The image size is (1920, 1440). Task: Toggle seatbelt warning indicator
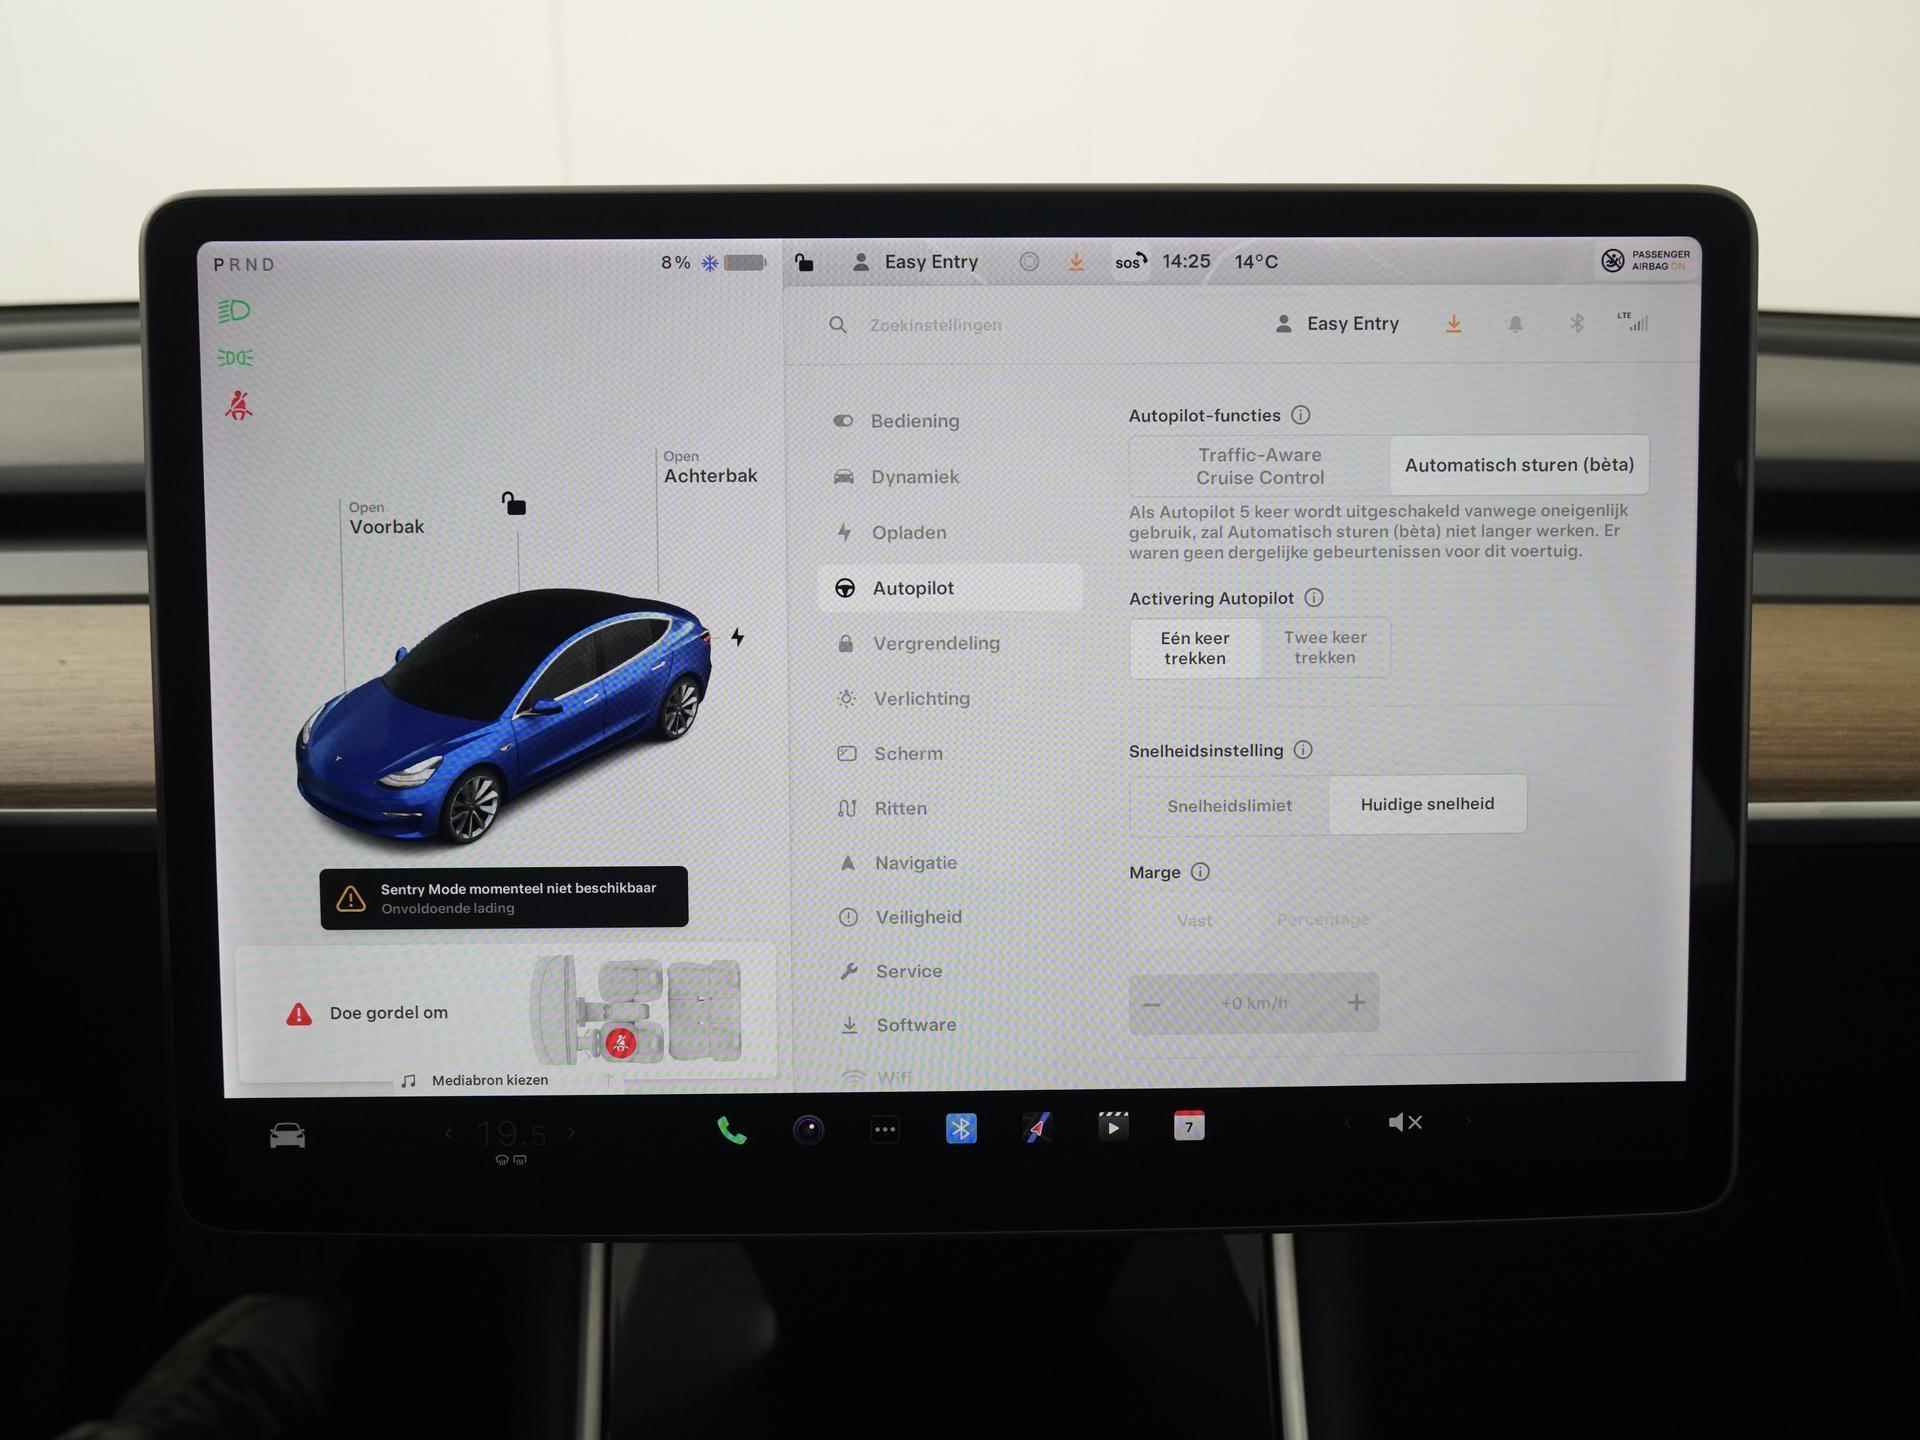(x=239, y=408)
